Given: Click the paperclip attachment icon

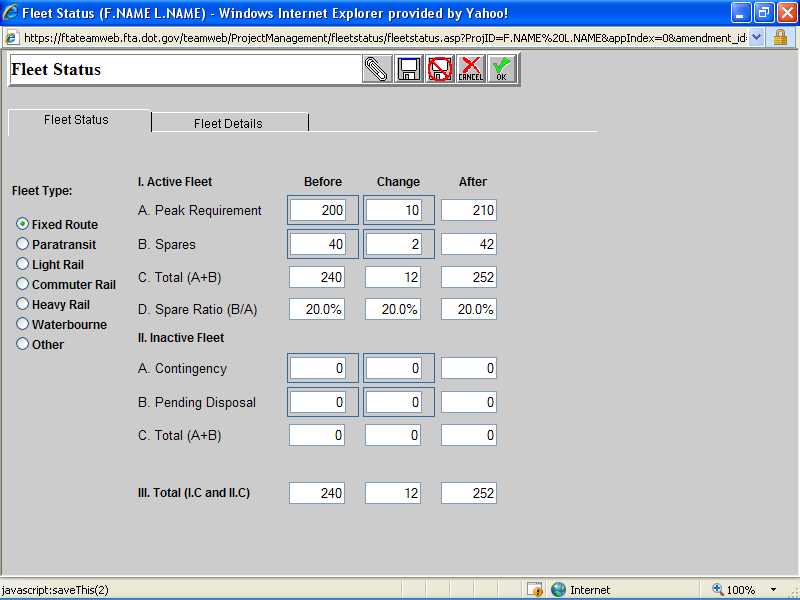Looking at the screenshot, I should pos(377,69).
